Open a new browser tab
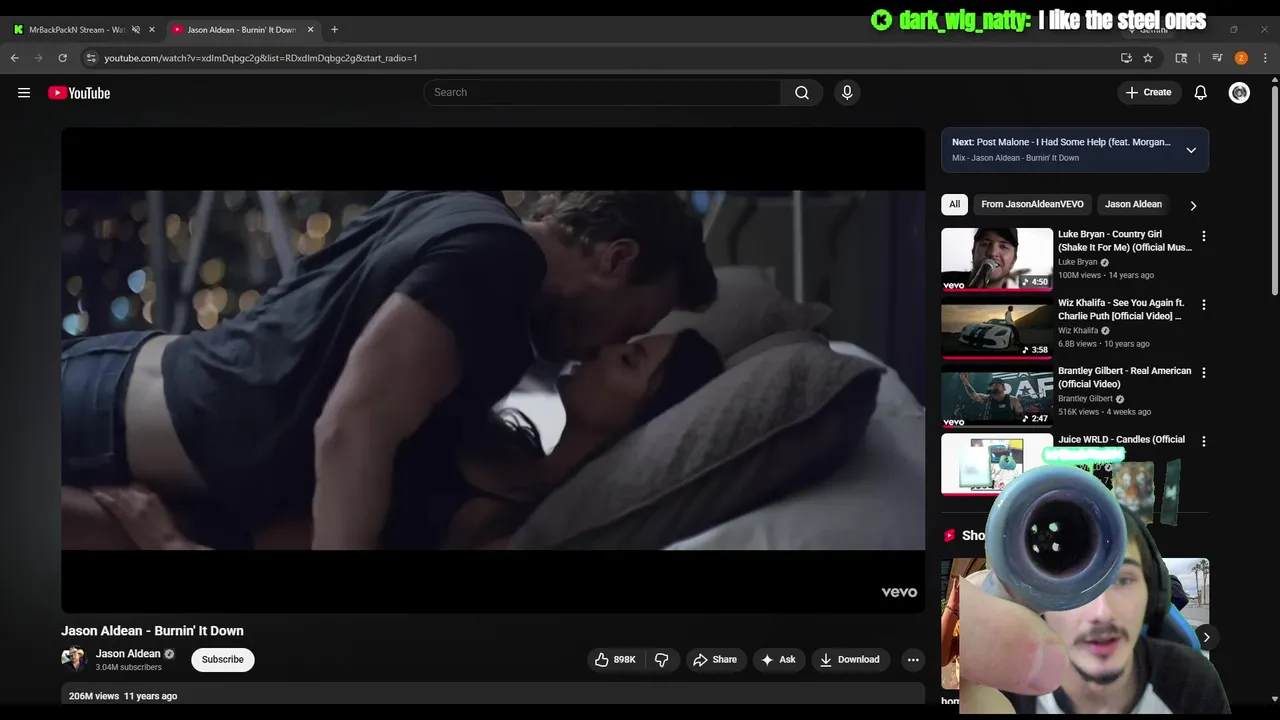Image resolution: width=1280 pixels, height=720 pixels. tap(334, 30)
